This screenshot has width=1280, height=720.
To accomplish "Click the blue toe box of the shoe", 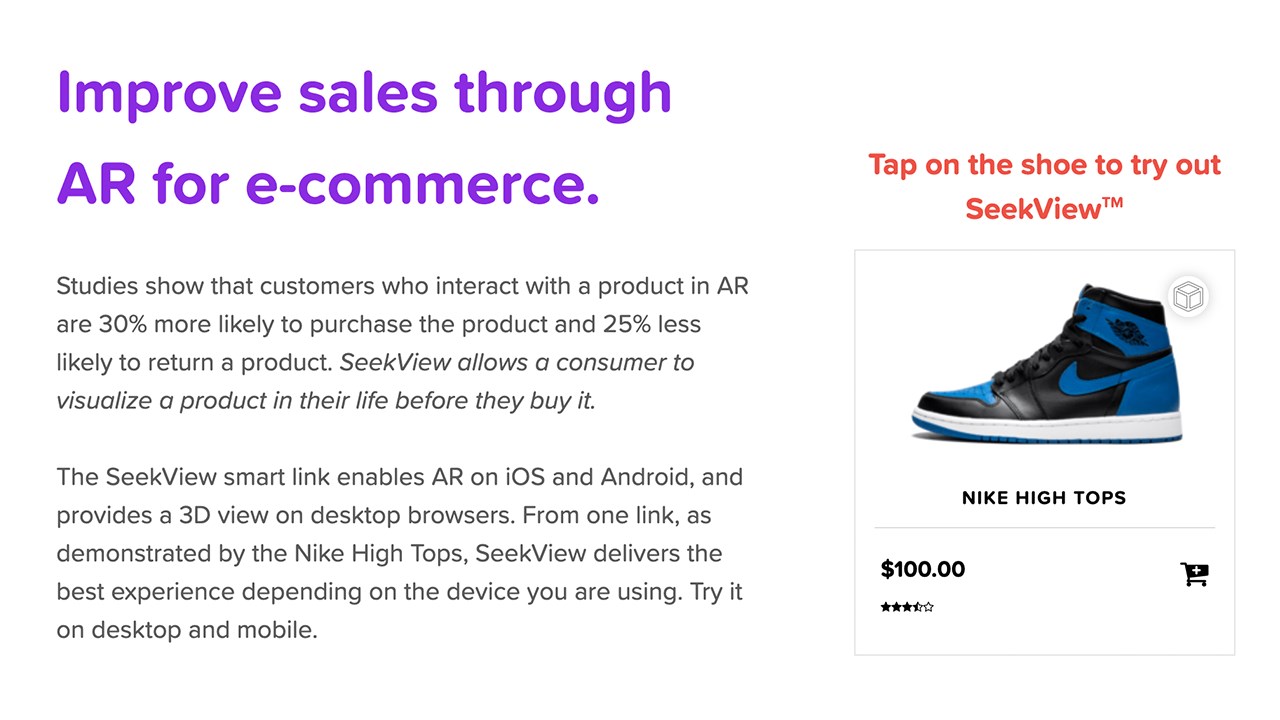I will coord(955,392).
